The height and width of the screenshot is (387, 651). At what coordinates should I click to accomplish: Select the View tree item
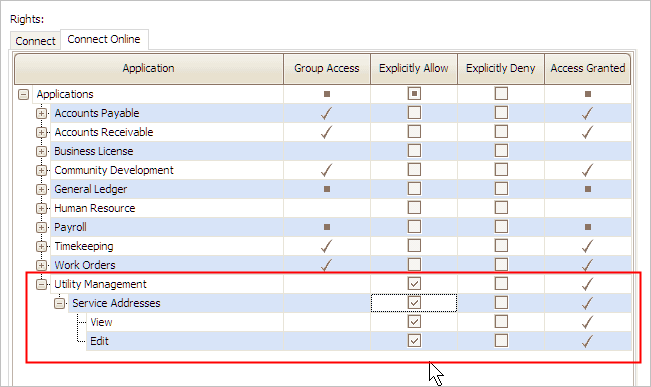tap(101, 322)
